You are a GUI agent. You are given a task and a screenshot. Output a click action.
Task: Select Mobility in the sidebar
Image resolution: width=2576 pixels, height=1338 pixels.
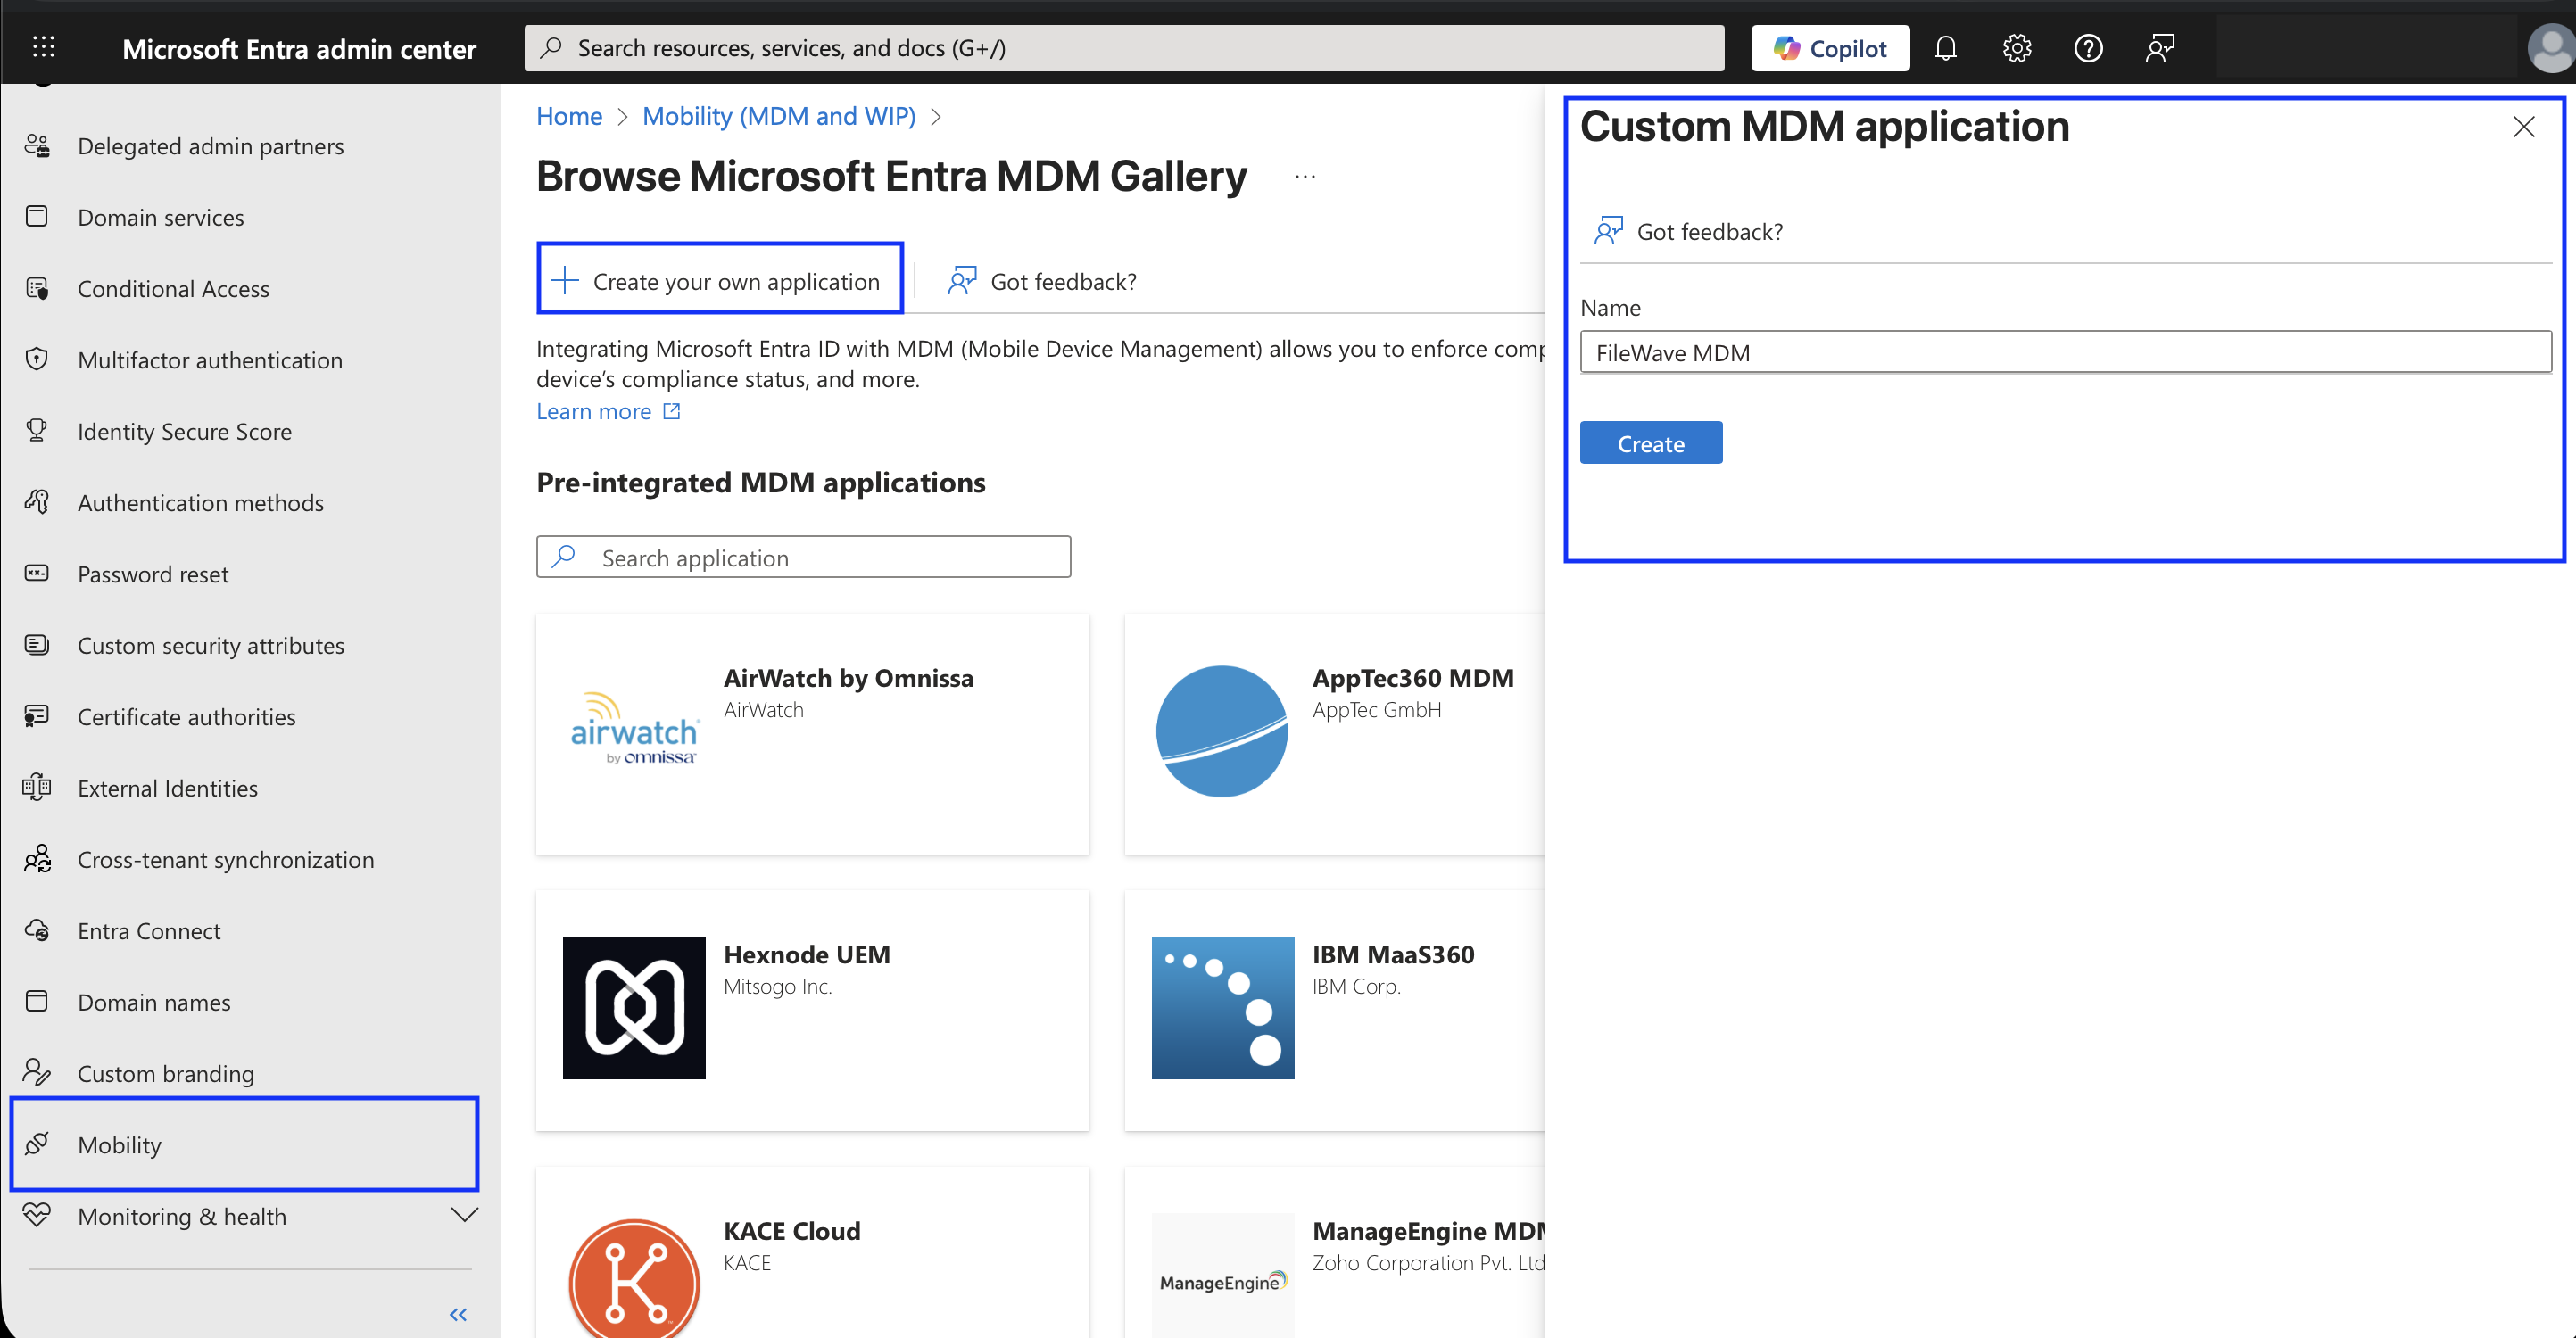pos(245,1144)
